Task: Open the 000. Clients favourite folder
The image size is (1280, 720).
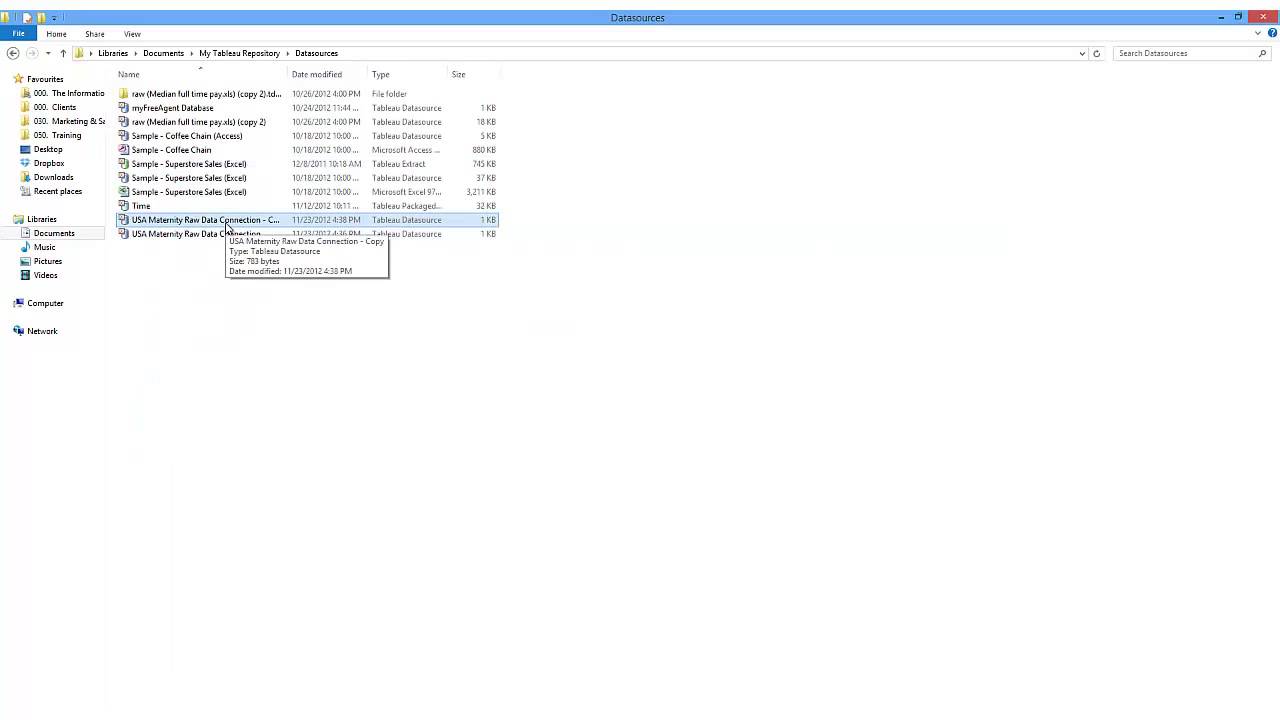Action: [x=54, y=107]
